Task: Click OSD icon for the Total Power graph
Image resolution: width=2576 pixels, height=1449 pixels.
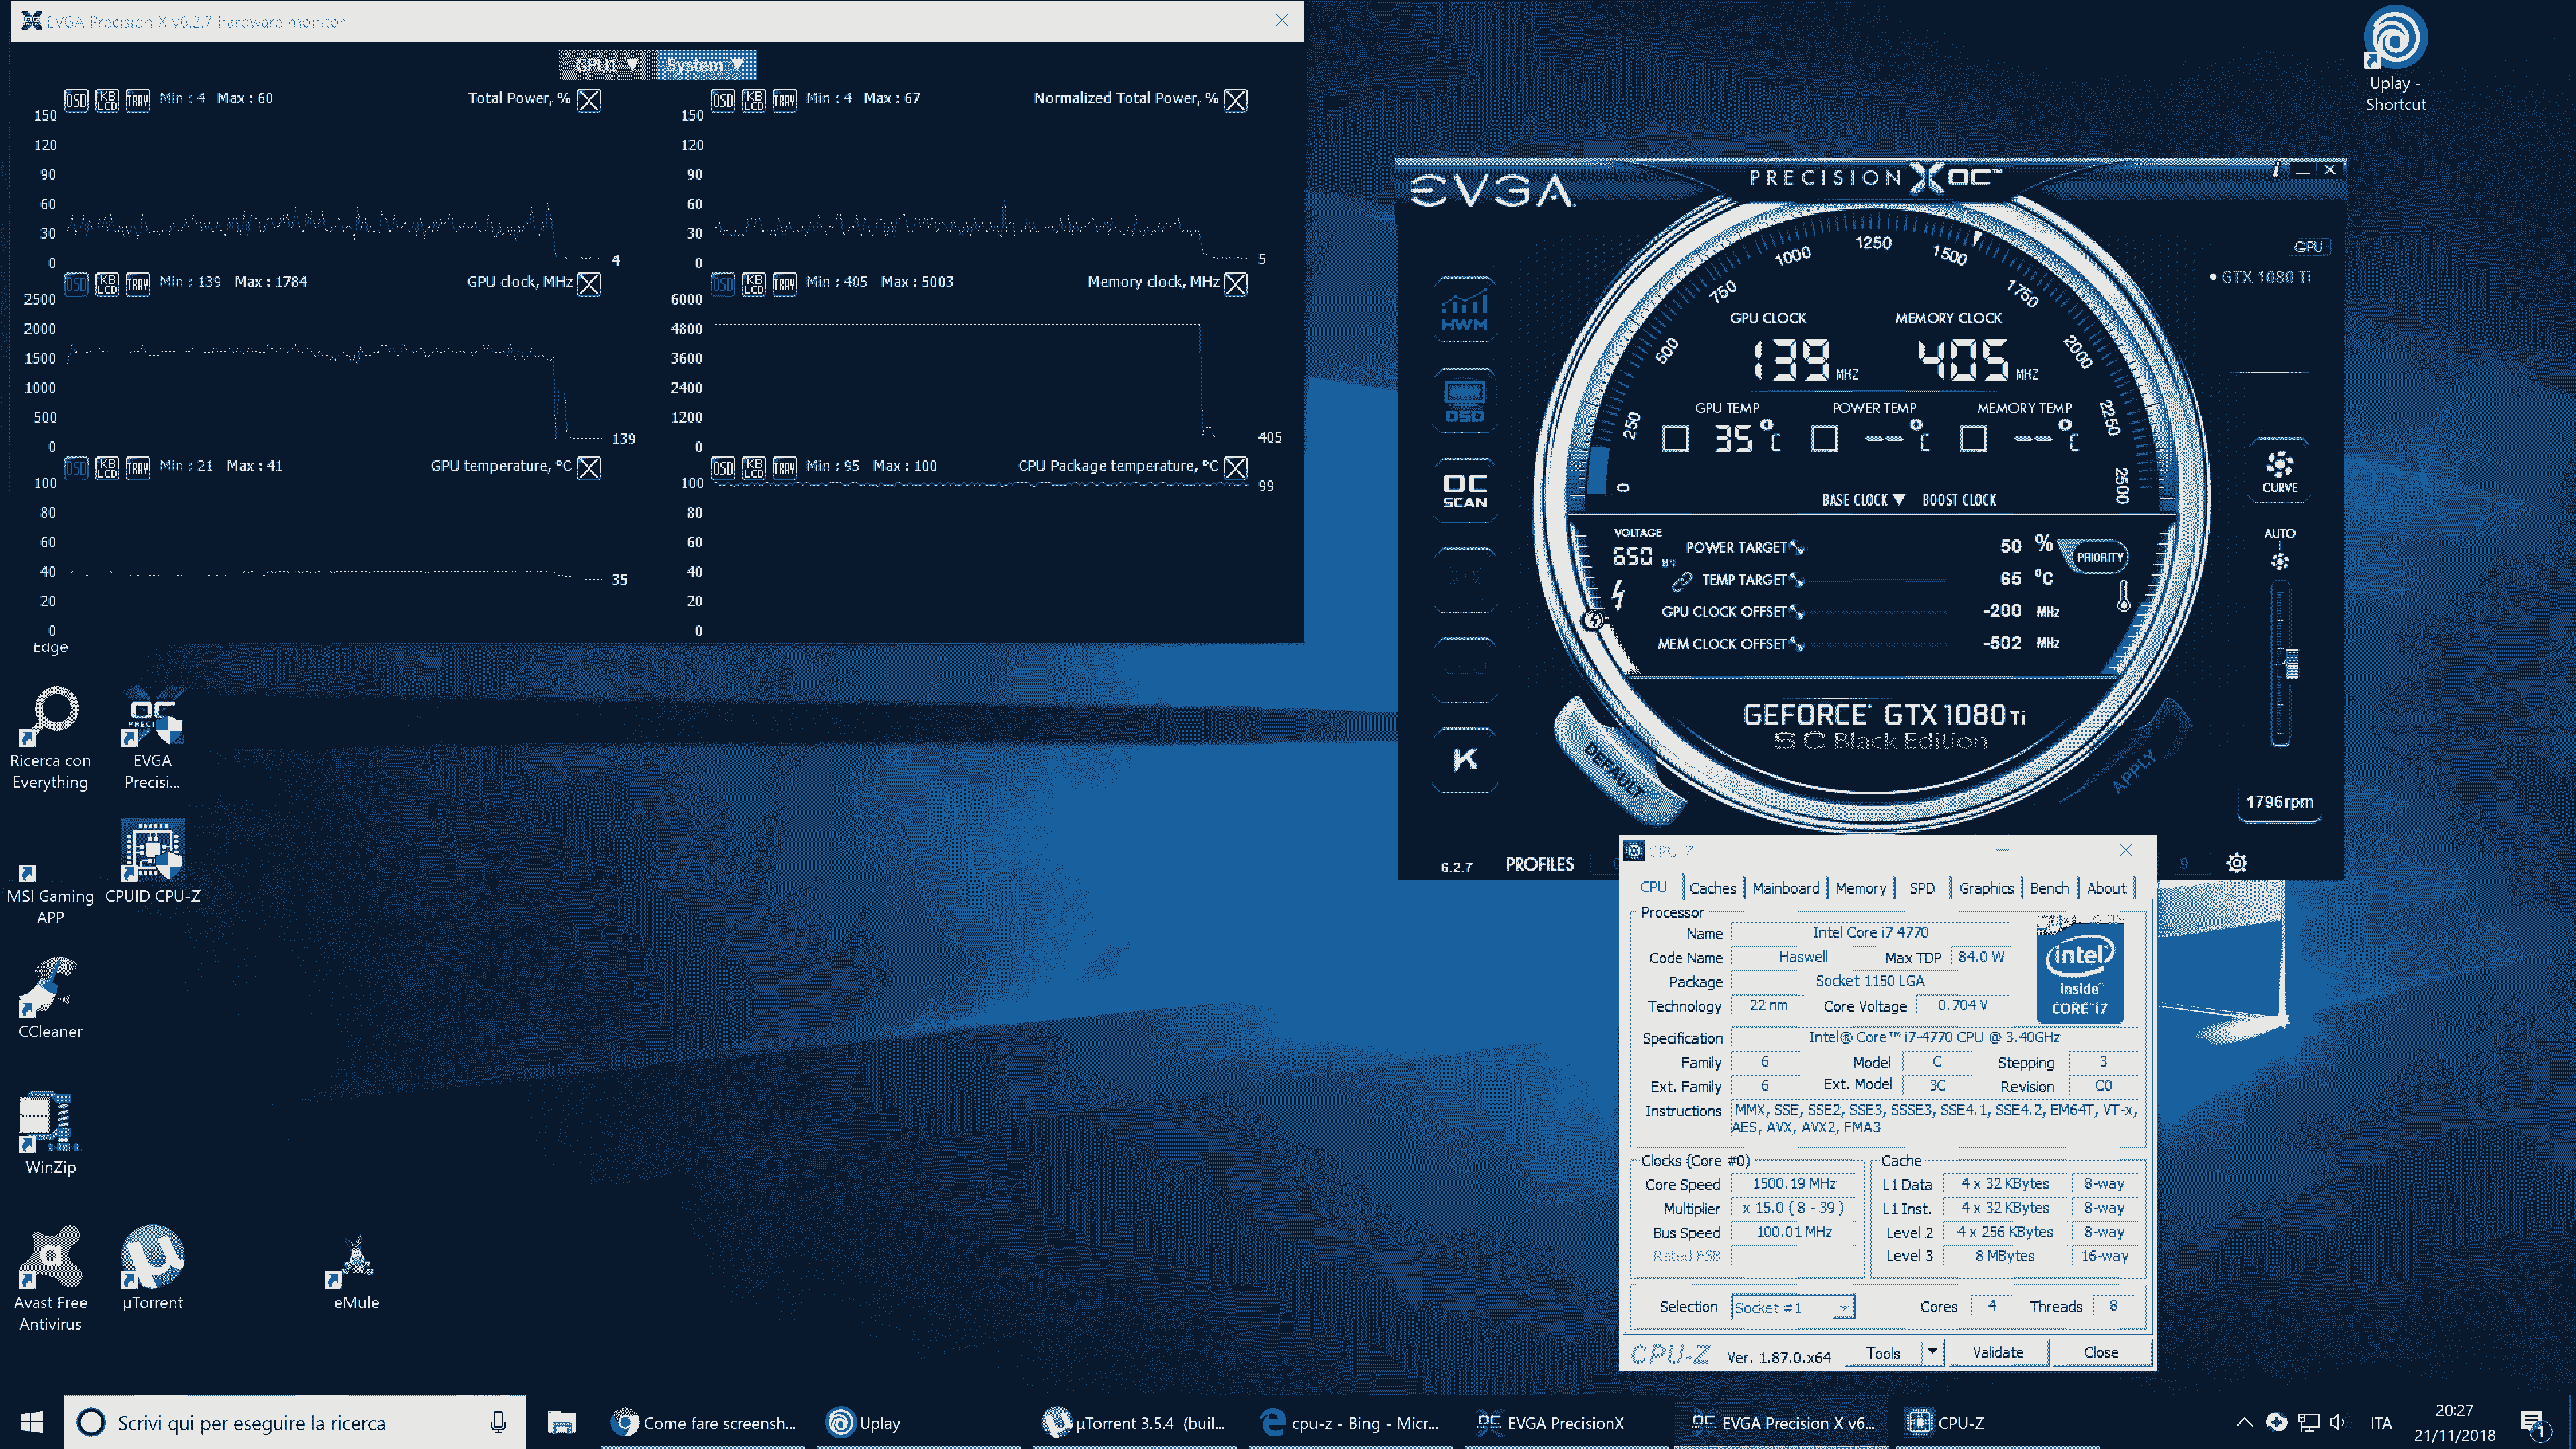Action: (76, 99)
